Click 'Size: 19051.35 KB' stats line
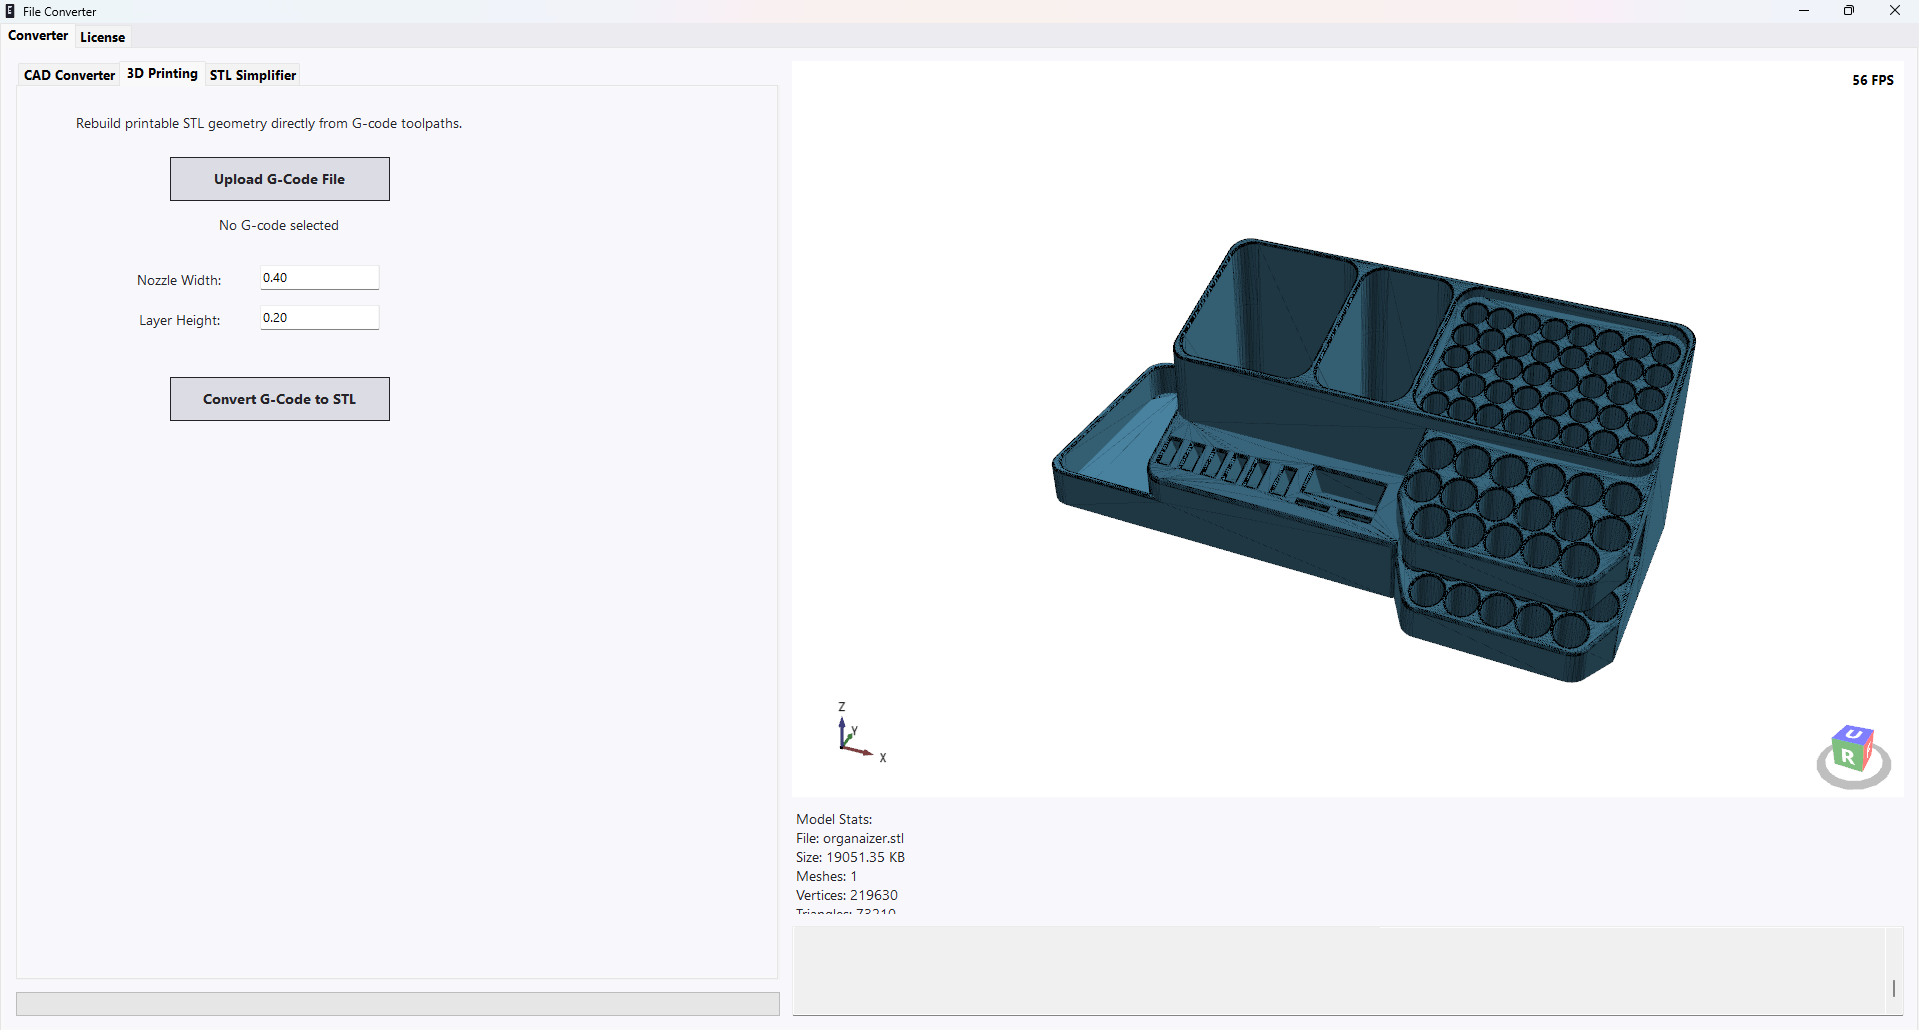 pyautogui.click(x=850, y=857)
